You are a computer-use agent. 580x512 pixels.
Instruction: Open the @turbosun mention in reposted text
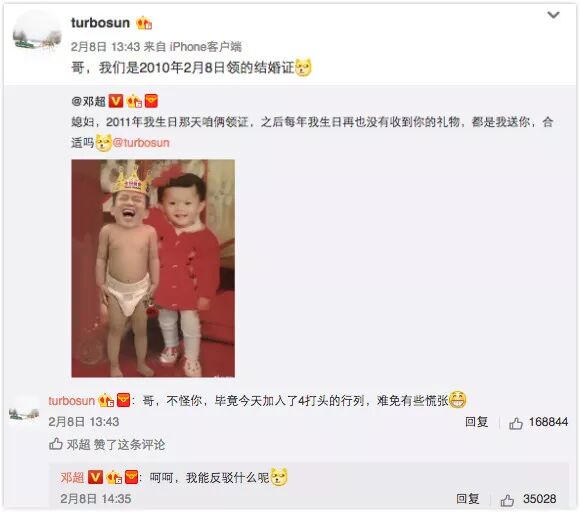[x=141, y=143]
